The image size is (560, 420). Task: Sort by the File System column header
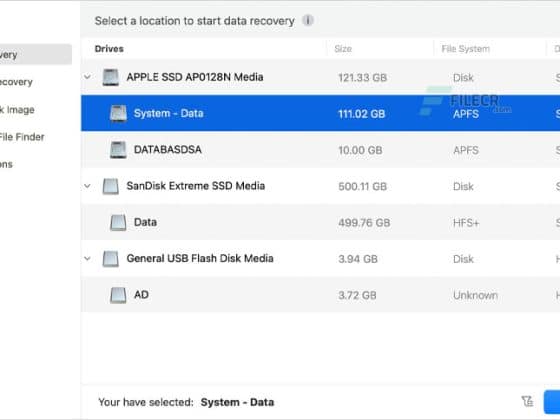(x=465, y=49)
